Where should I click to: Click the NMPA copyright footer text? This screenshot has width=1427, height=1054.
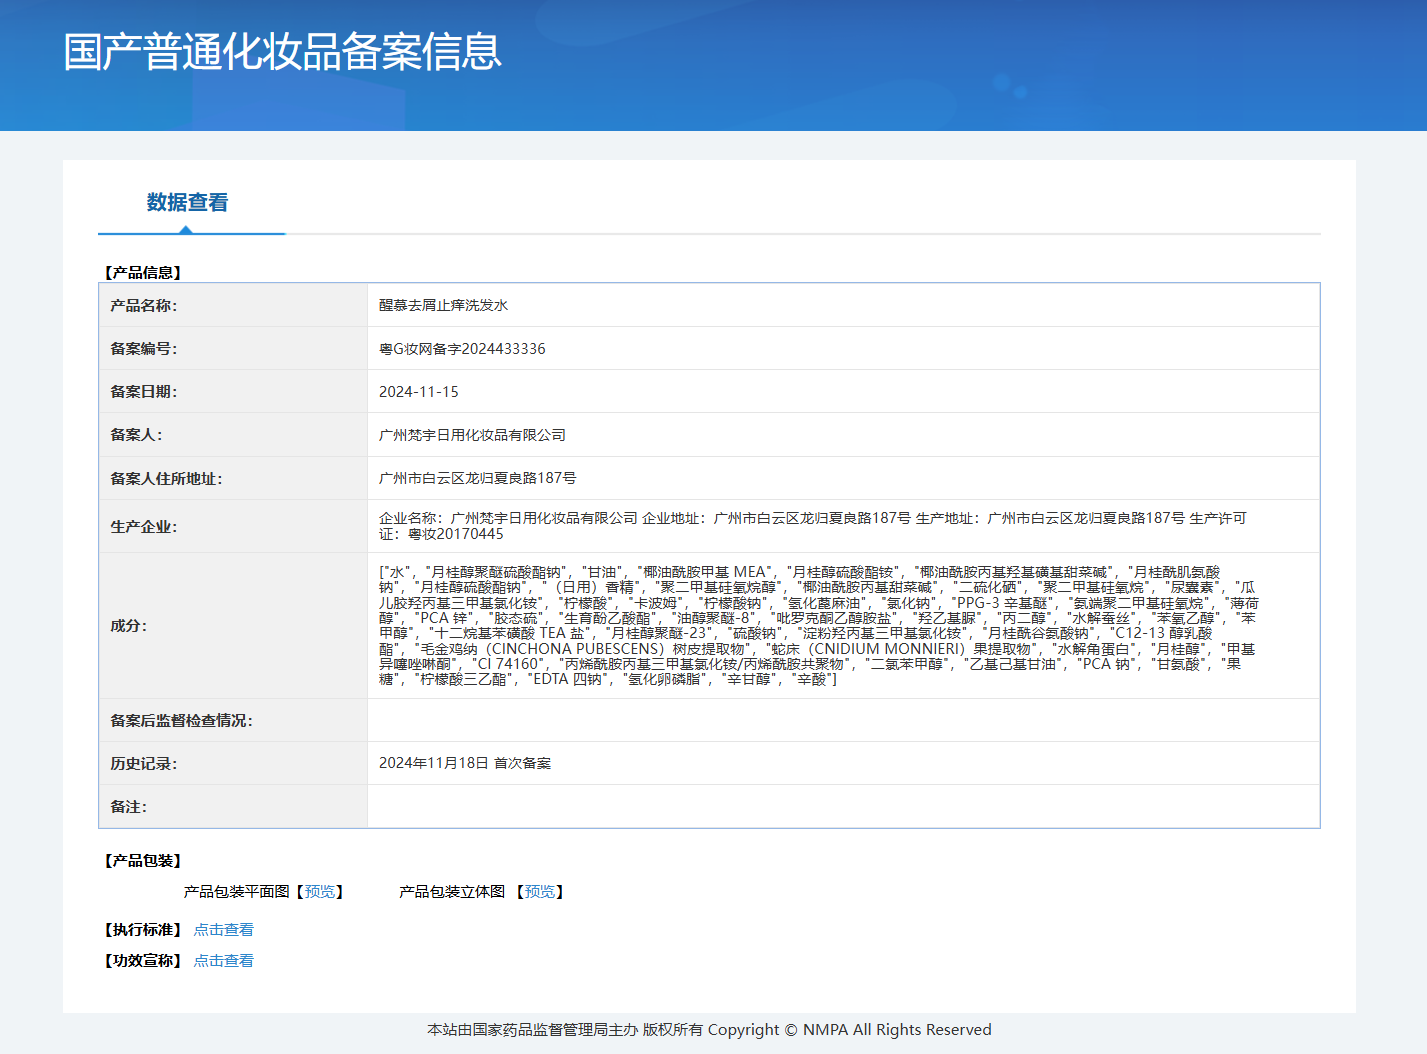(709, 1030)
